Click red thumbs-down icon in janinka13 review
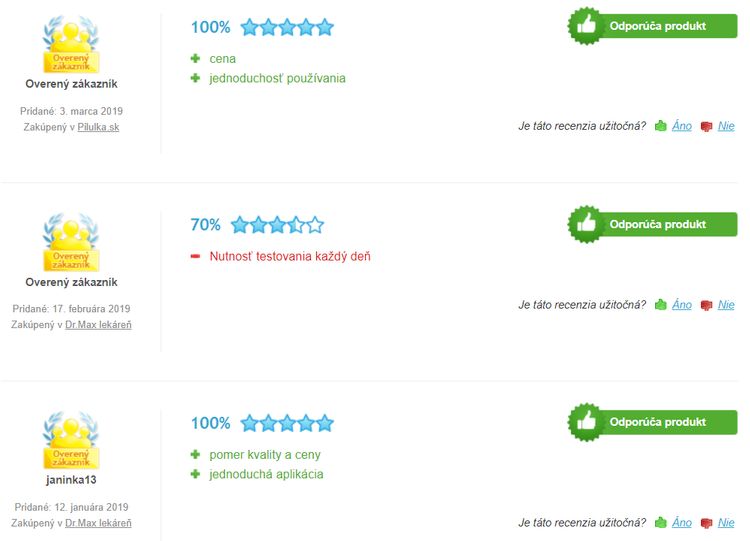This screenshot has height=541, width=750. click(706, 523)
